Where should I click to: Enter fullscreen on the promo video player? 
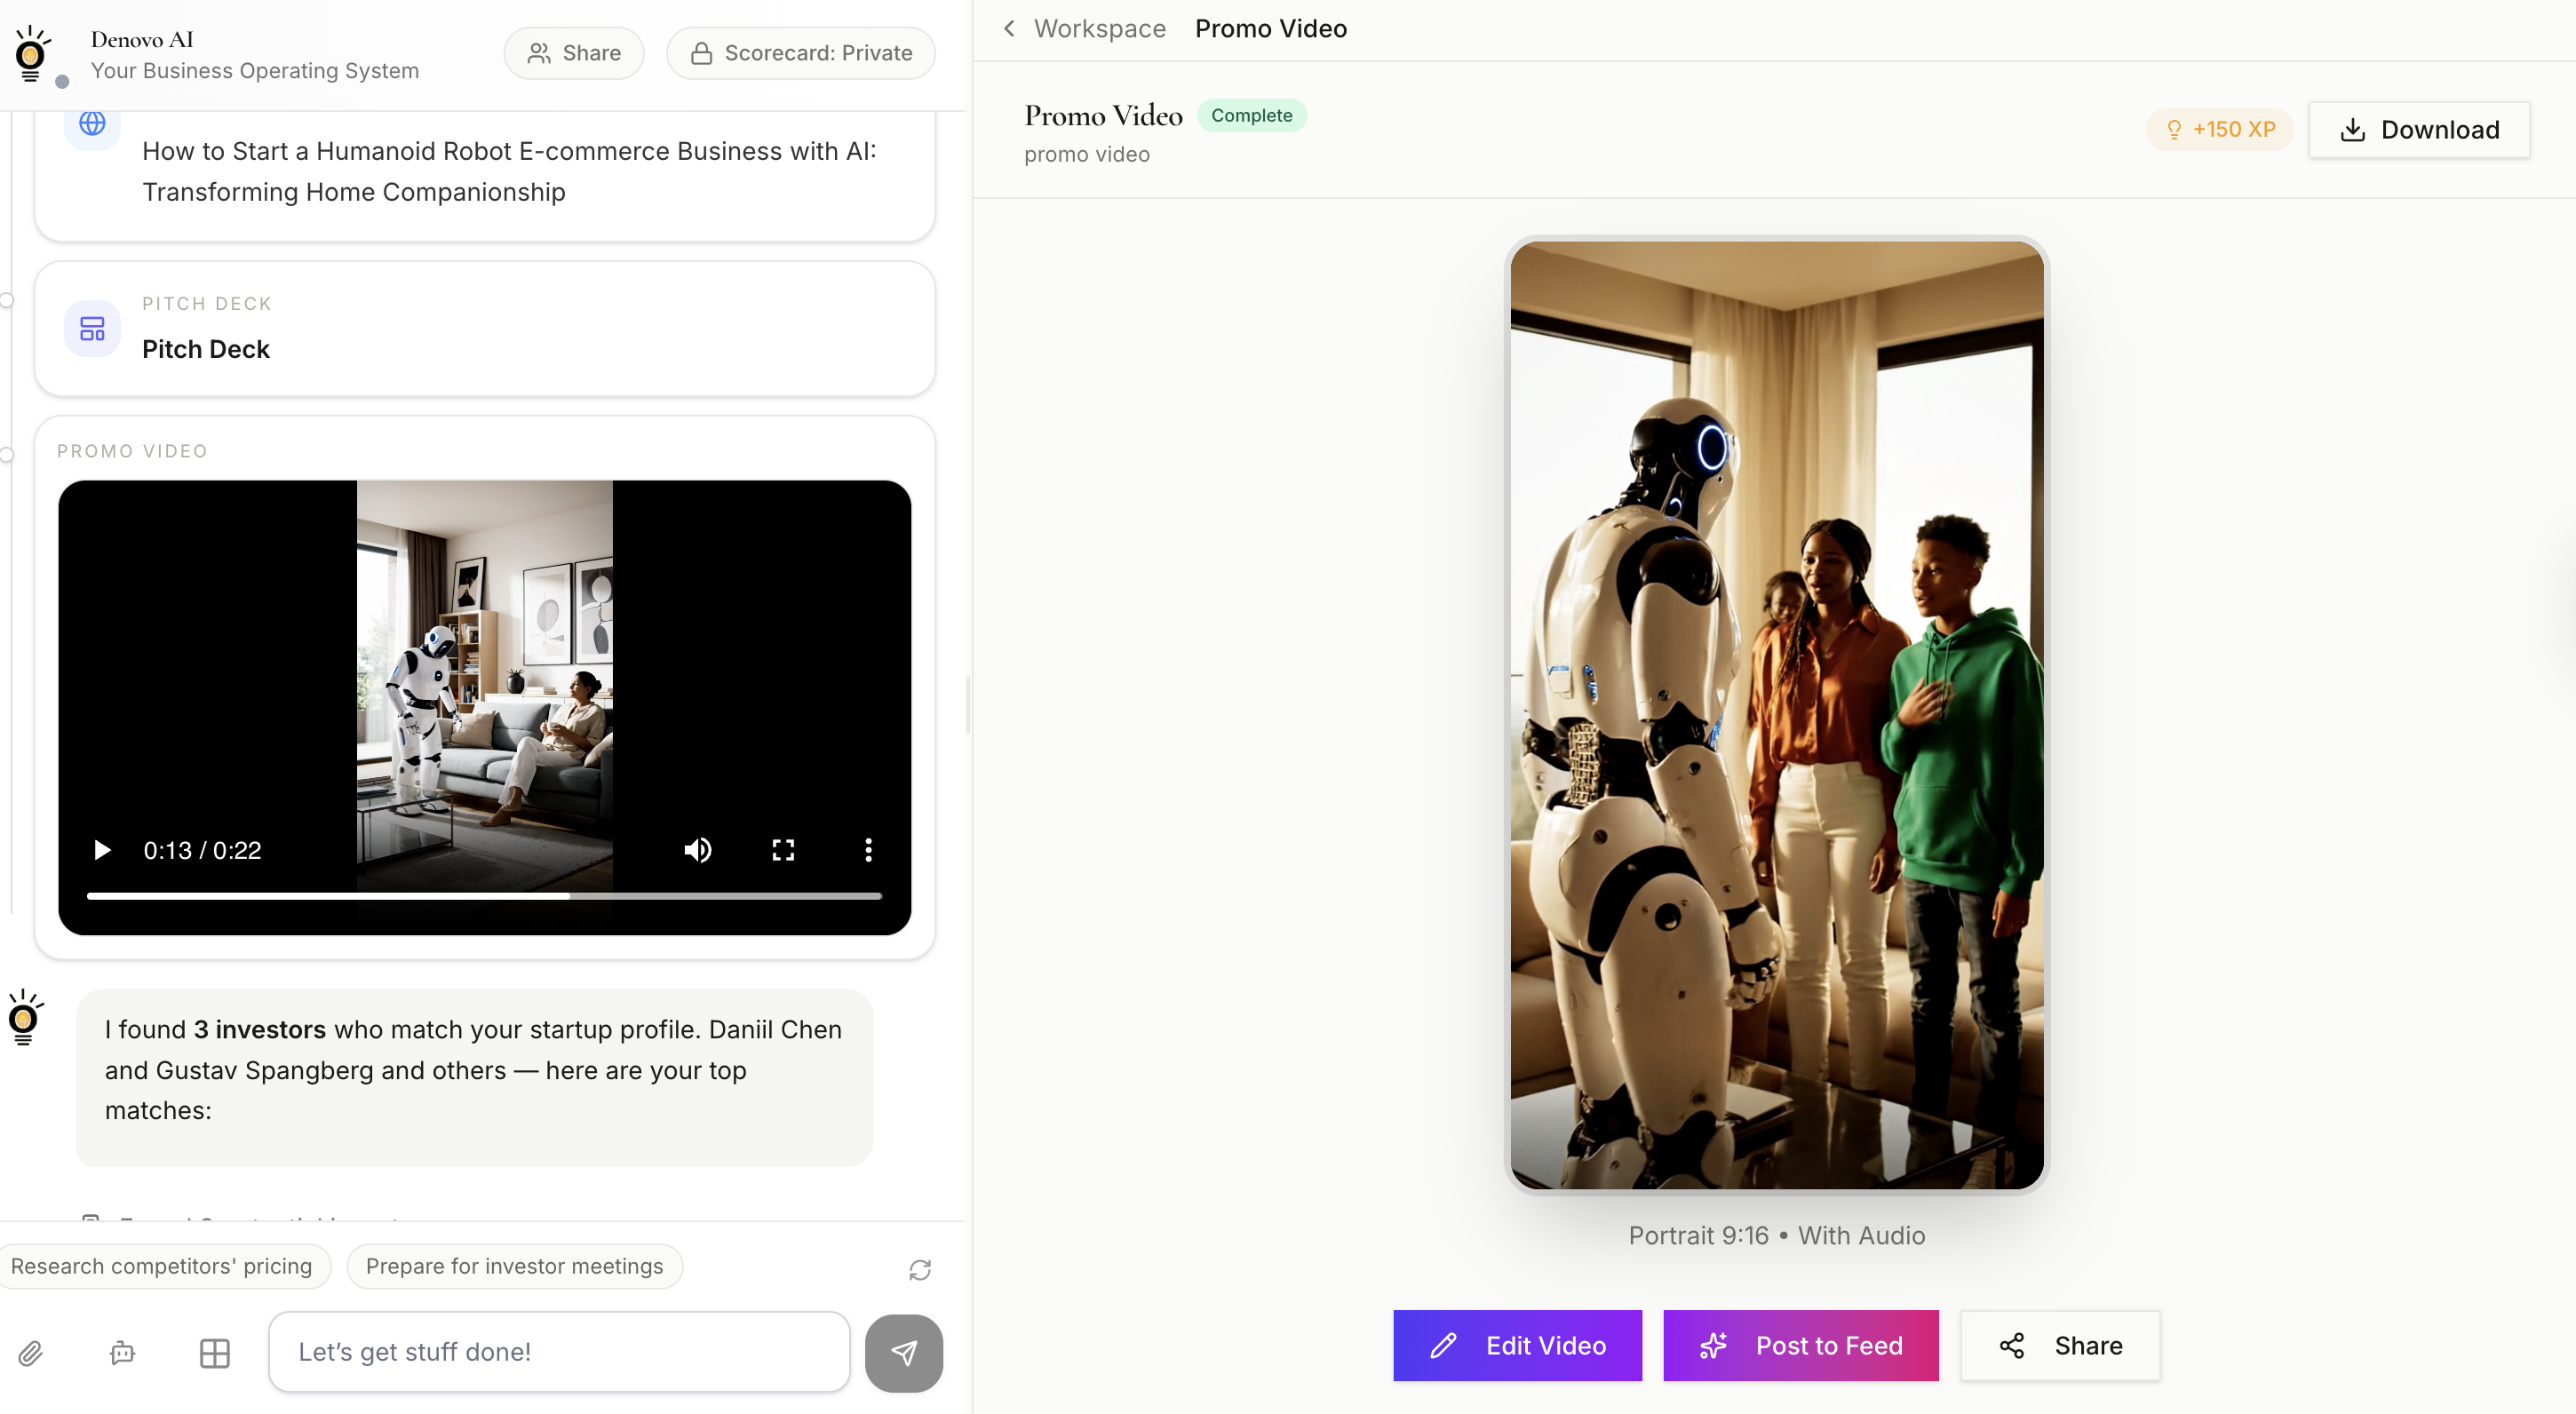click(x=783, y=850)
